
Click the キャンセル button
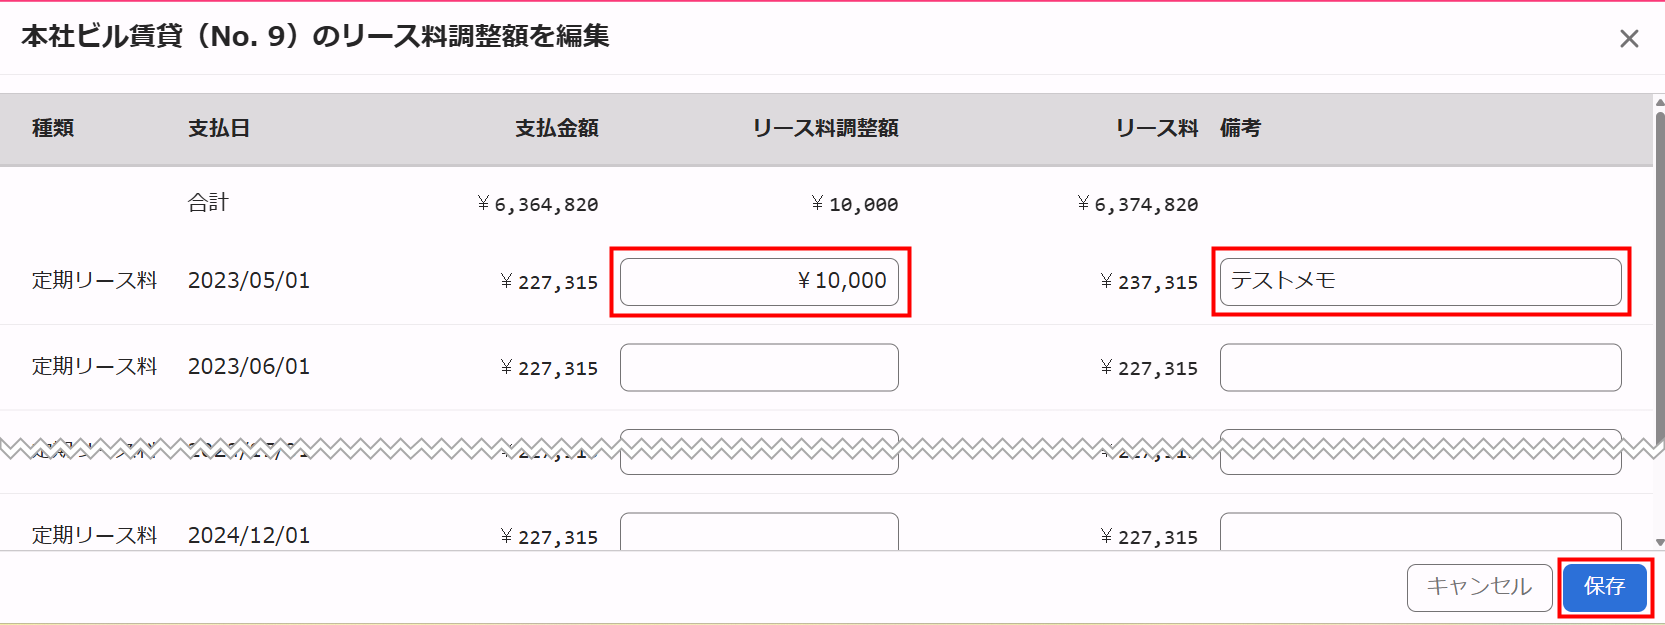pyautogui.click(x=1479, y=587)
